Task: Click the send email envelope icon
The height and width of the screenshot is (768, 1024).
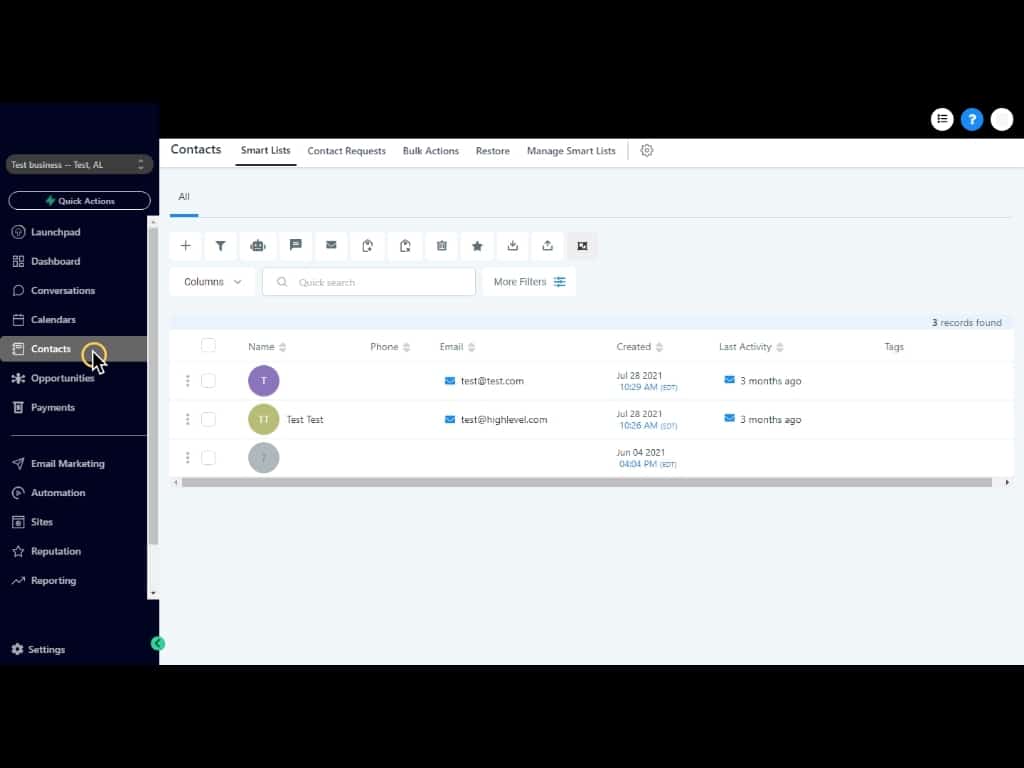Action: pos(331,246)
